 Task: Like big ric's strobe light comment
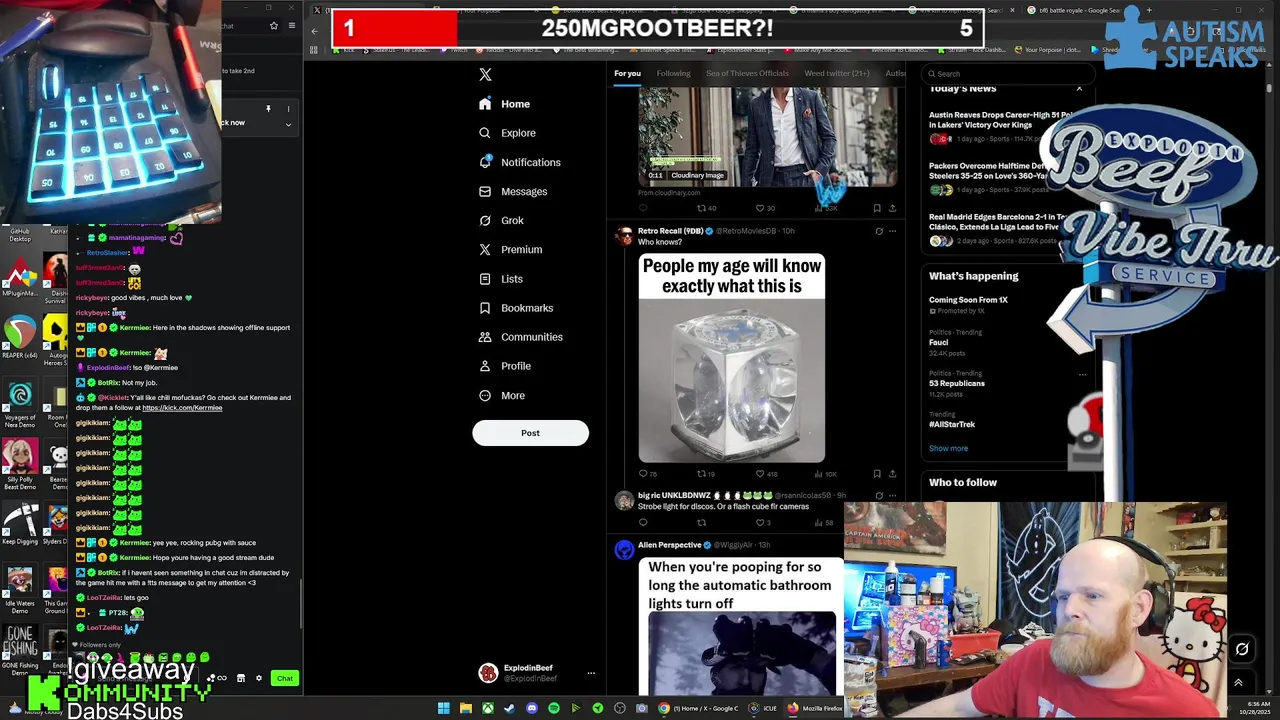762,522
